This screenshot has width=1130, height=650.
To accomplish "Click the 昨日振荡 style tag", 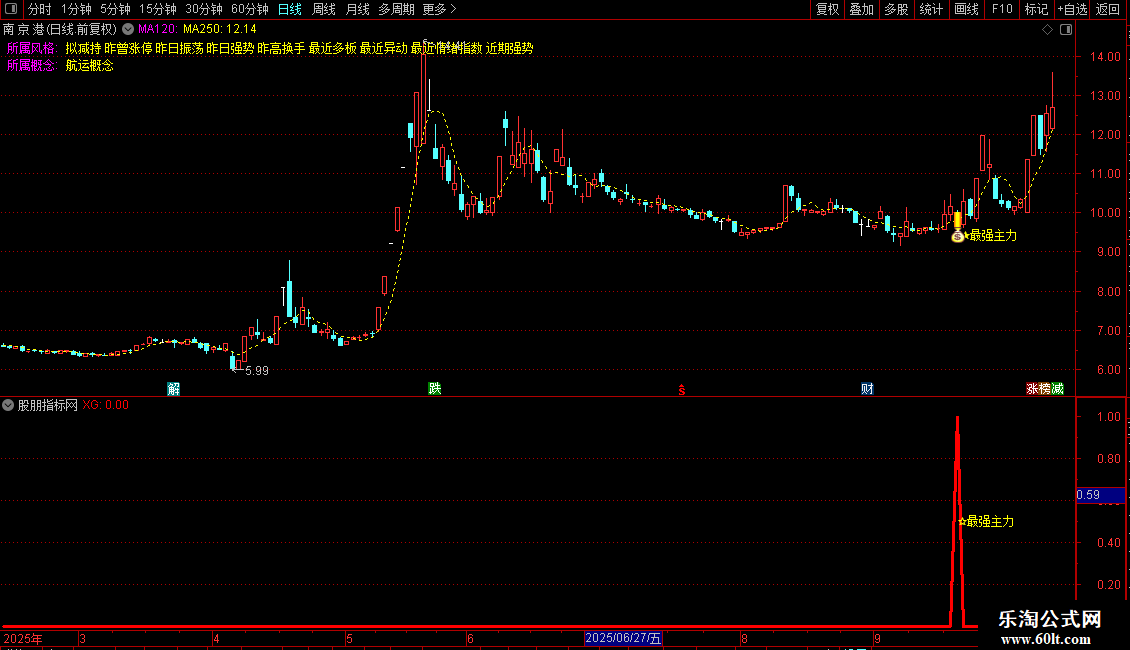I will [x=179, y=48].
